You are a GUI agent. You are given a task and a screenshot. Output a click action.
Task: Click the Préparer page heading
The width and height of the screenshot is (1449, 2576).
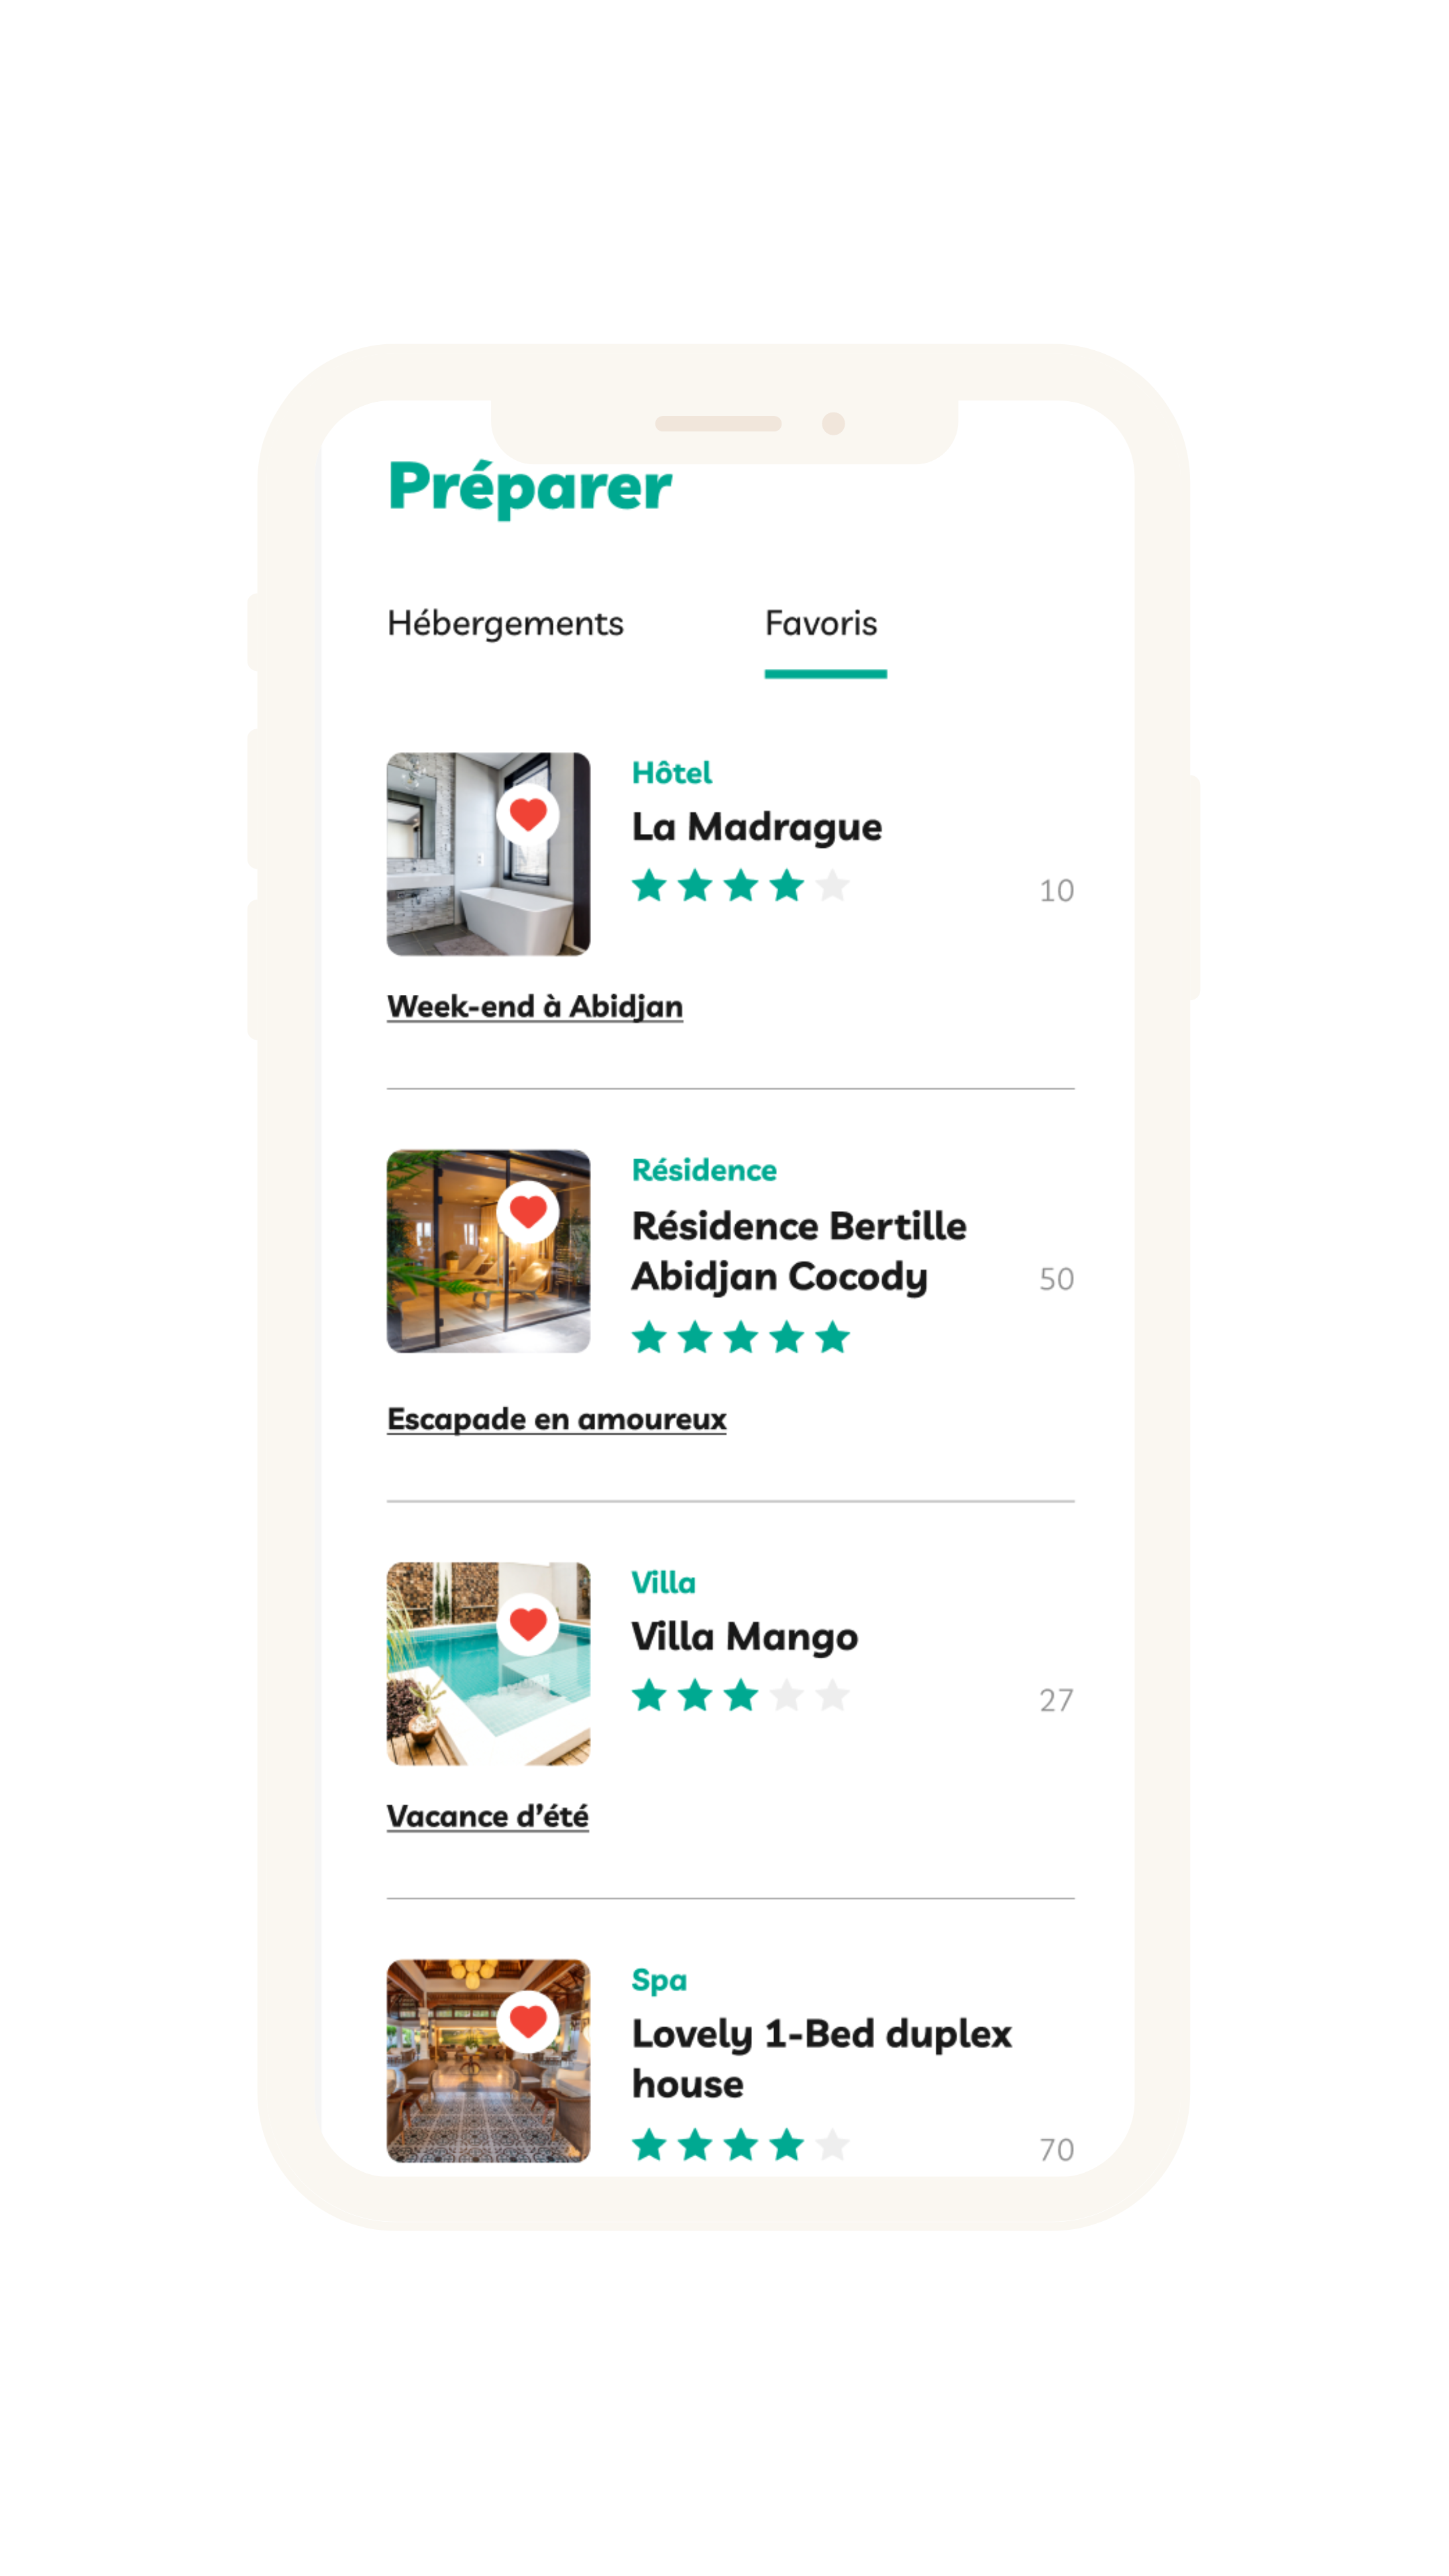pyautogui.click(x=530, y=488)
